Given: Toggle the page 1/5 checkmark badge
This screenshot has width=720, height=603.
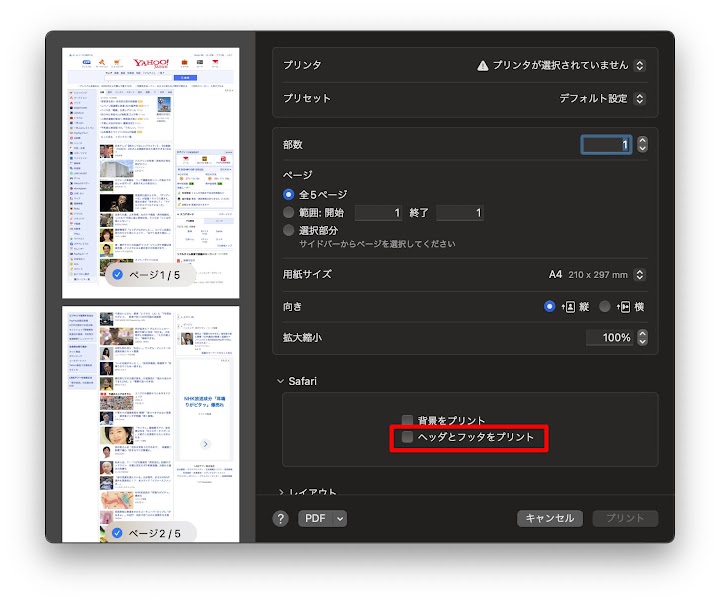Looking at the screenshot, I should [118, 275].
